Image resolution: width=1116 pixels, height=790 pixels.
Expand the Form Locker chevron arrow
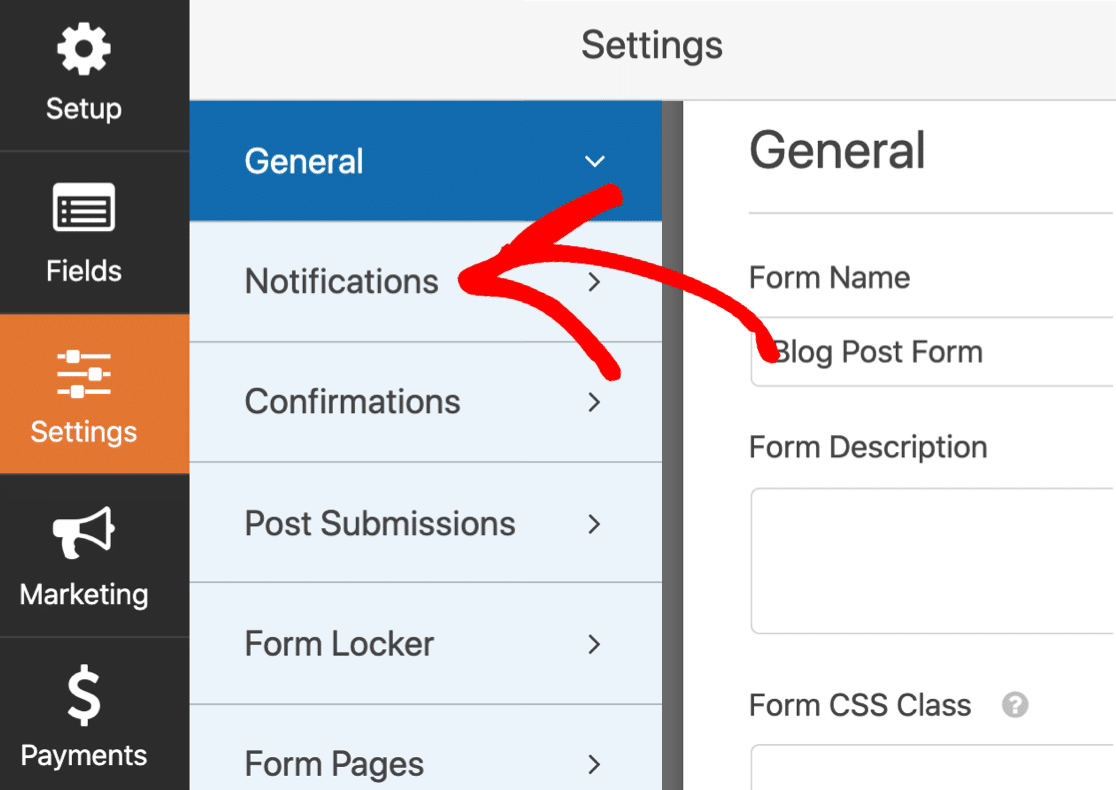point(595,644)
